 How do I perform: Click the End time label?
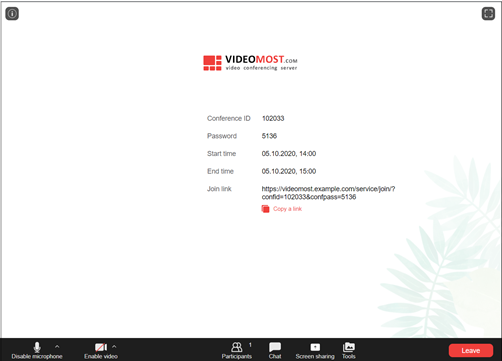tap(220, 171)
